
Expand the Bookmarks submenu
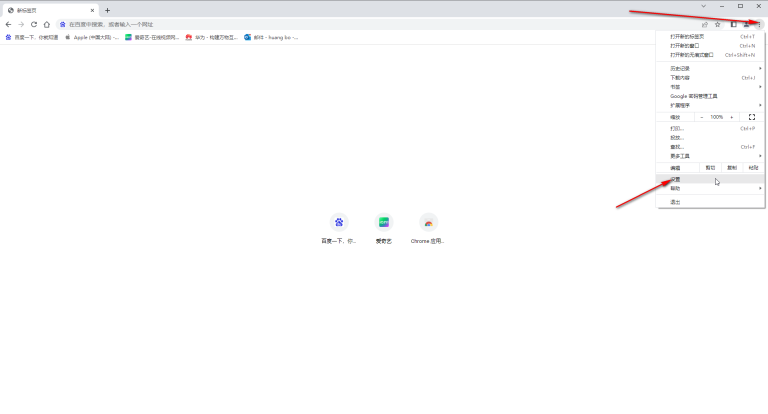click(710, 87)
